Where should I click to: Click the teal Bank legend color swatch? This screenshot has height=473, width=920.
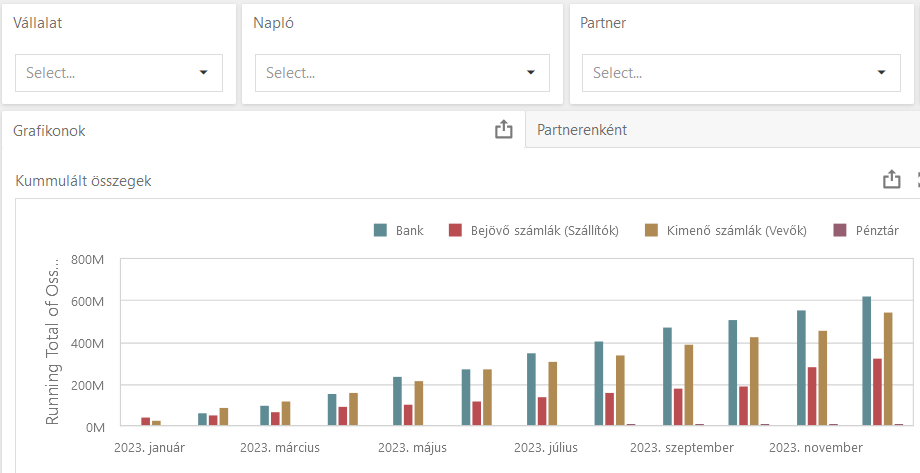click(380, 231)
